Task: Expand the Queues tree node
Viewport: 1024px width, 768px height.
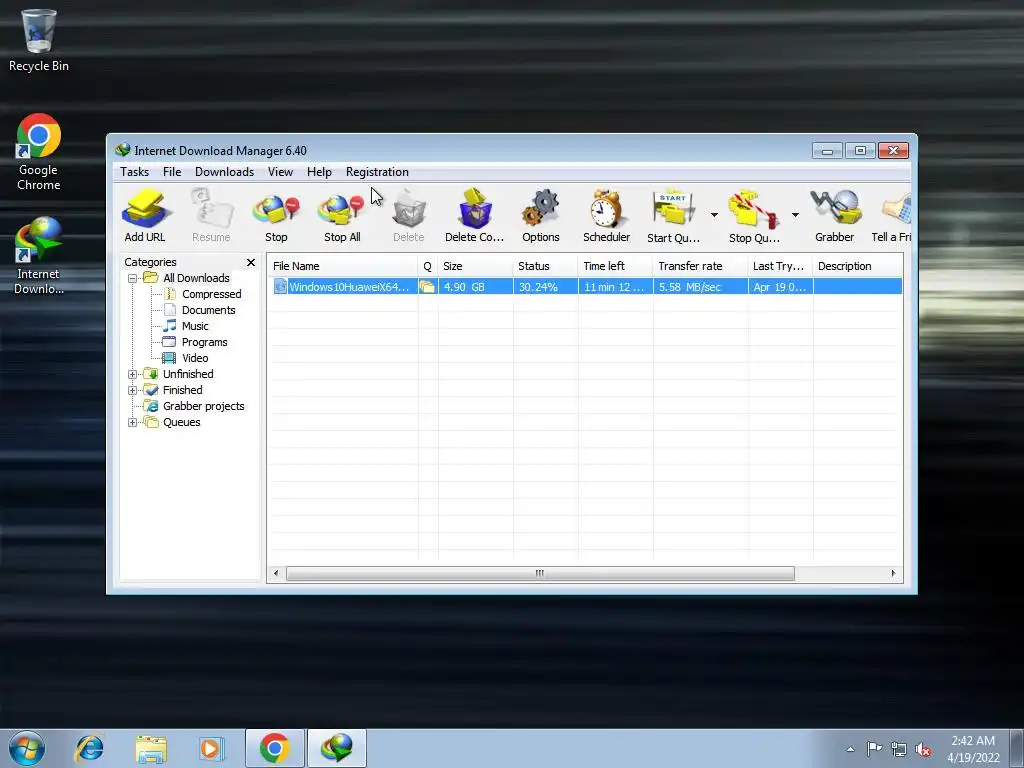Action: click(133, 423)
